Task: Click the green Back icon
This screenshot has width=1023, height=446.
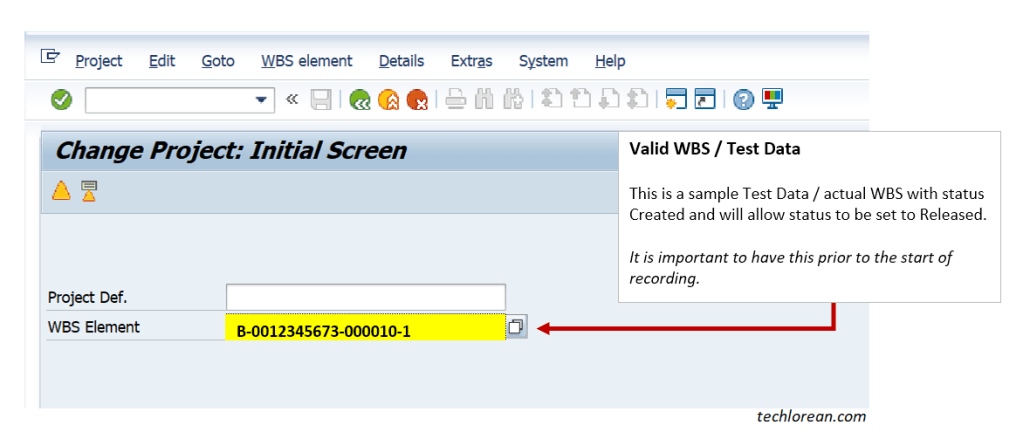Action: pos(359,100)
